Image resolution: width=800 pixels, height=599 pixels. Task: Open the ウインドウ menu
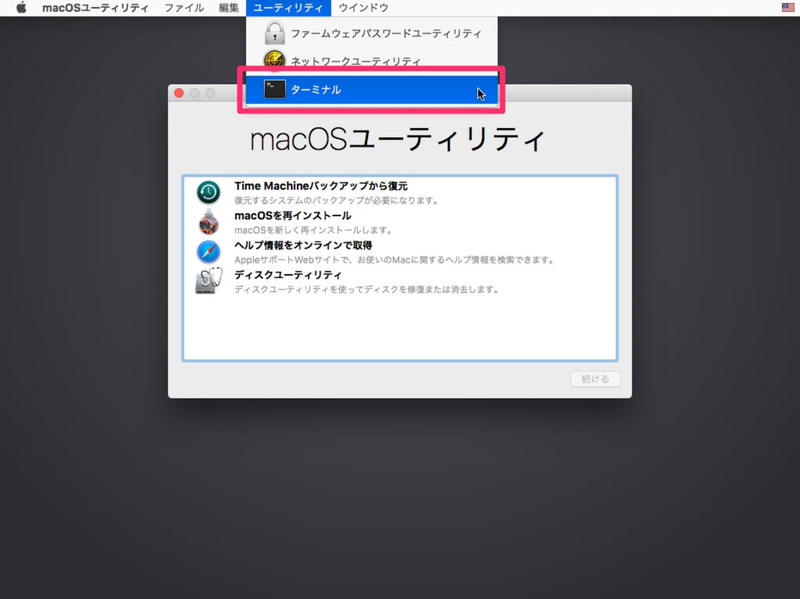(364, 8)
